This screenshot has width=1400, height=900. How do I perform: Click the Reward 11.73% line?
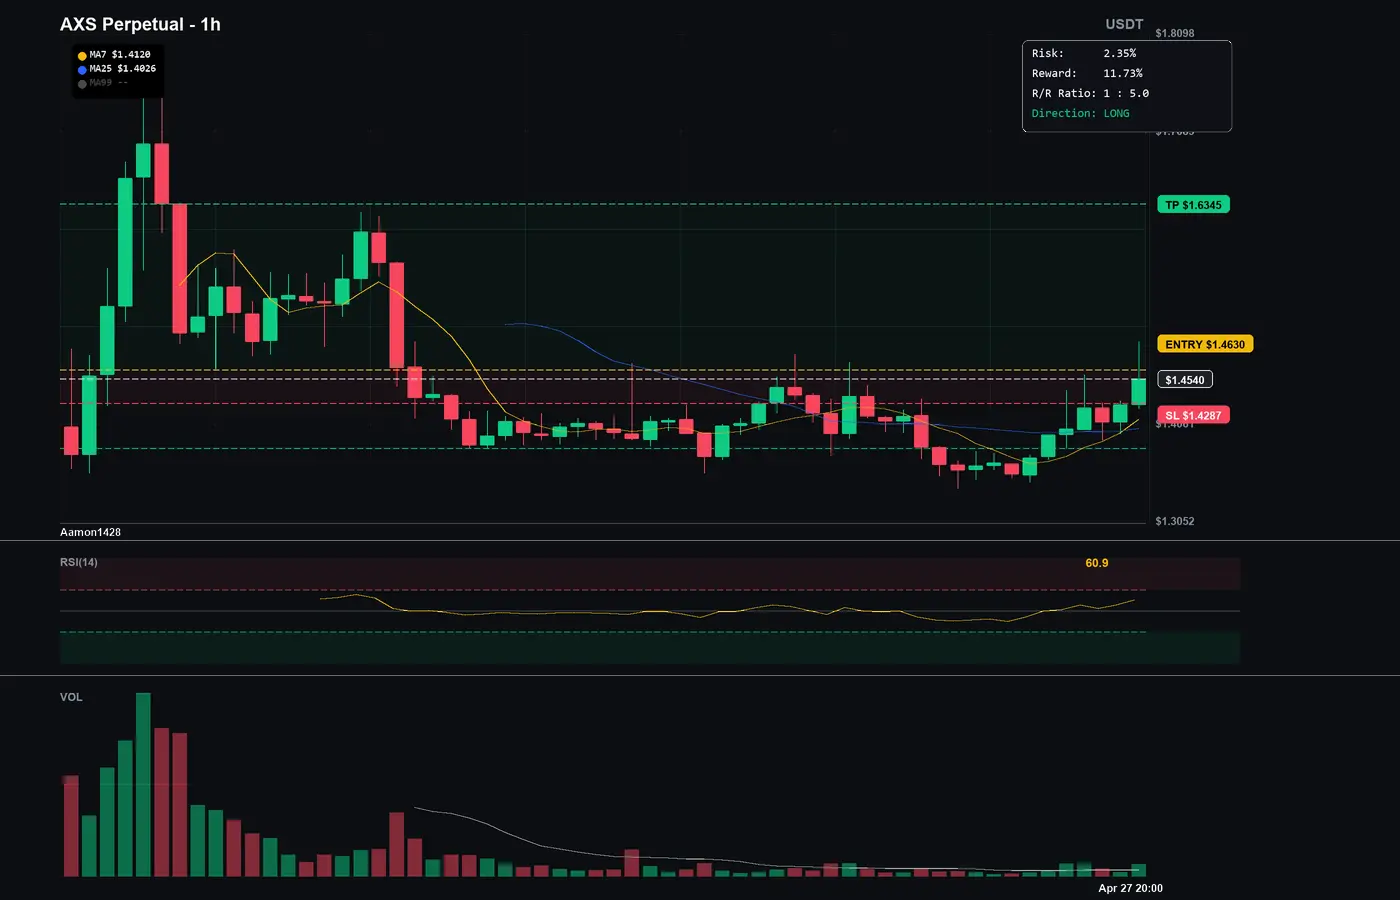[x=1087, y=73]
